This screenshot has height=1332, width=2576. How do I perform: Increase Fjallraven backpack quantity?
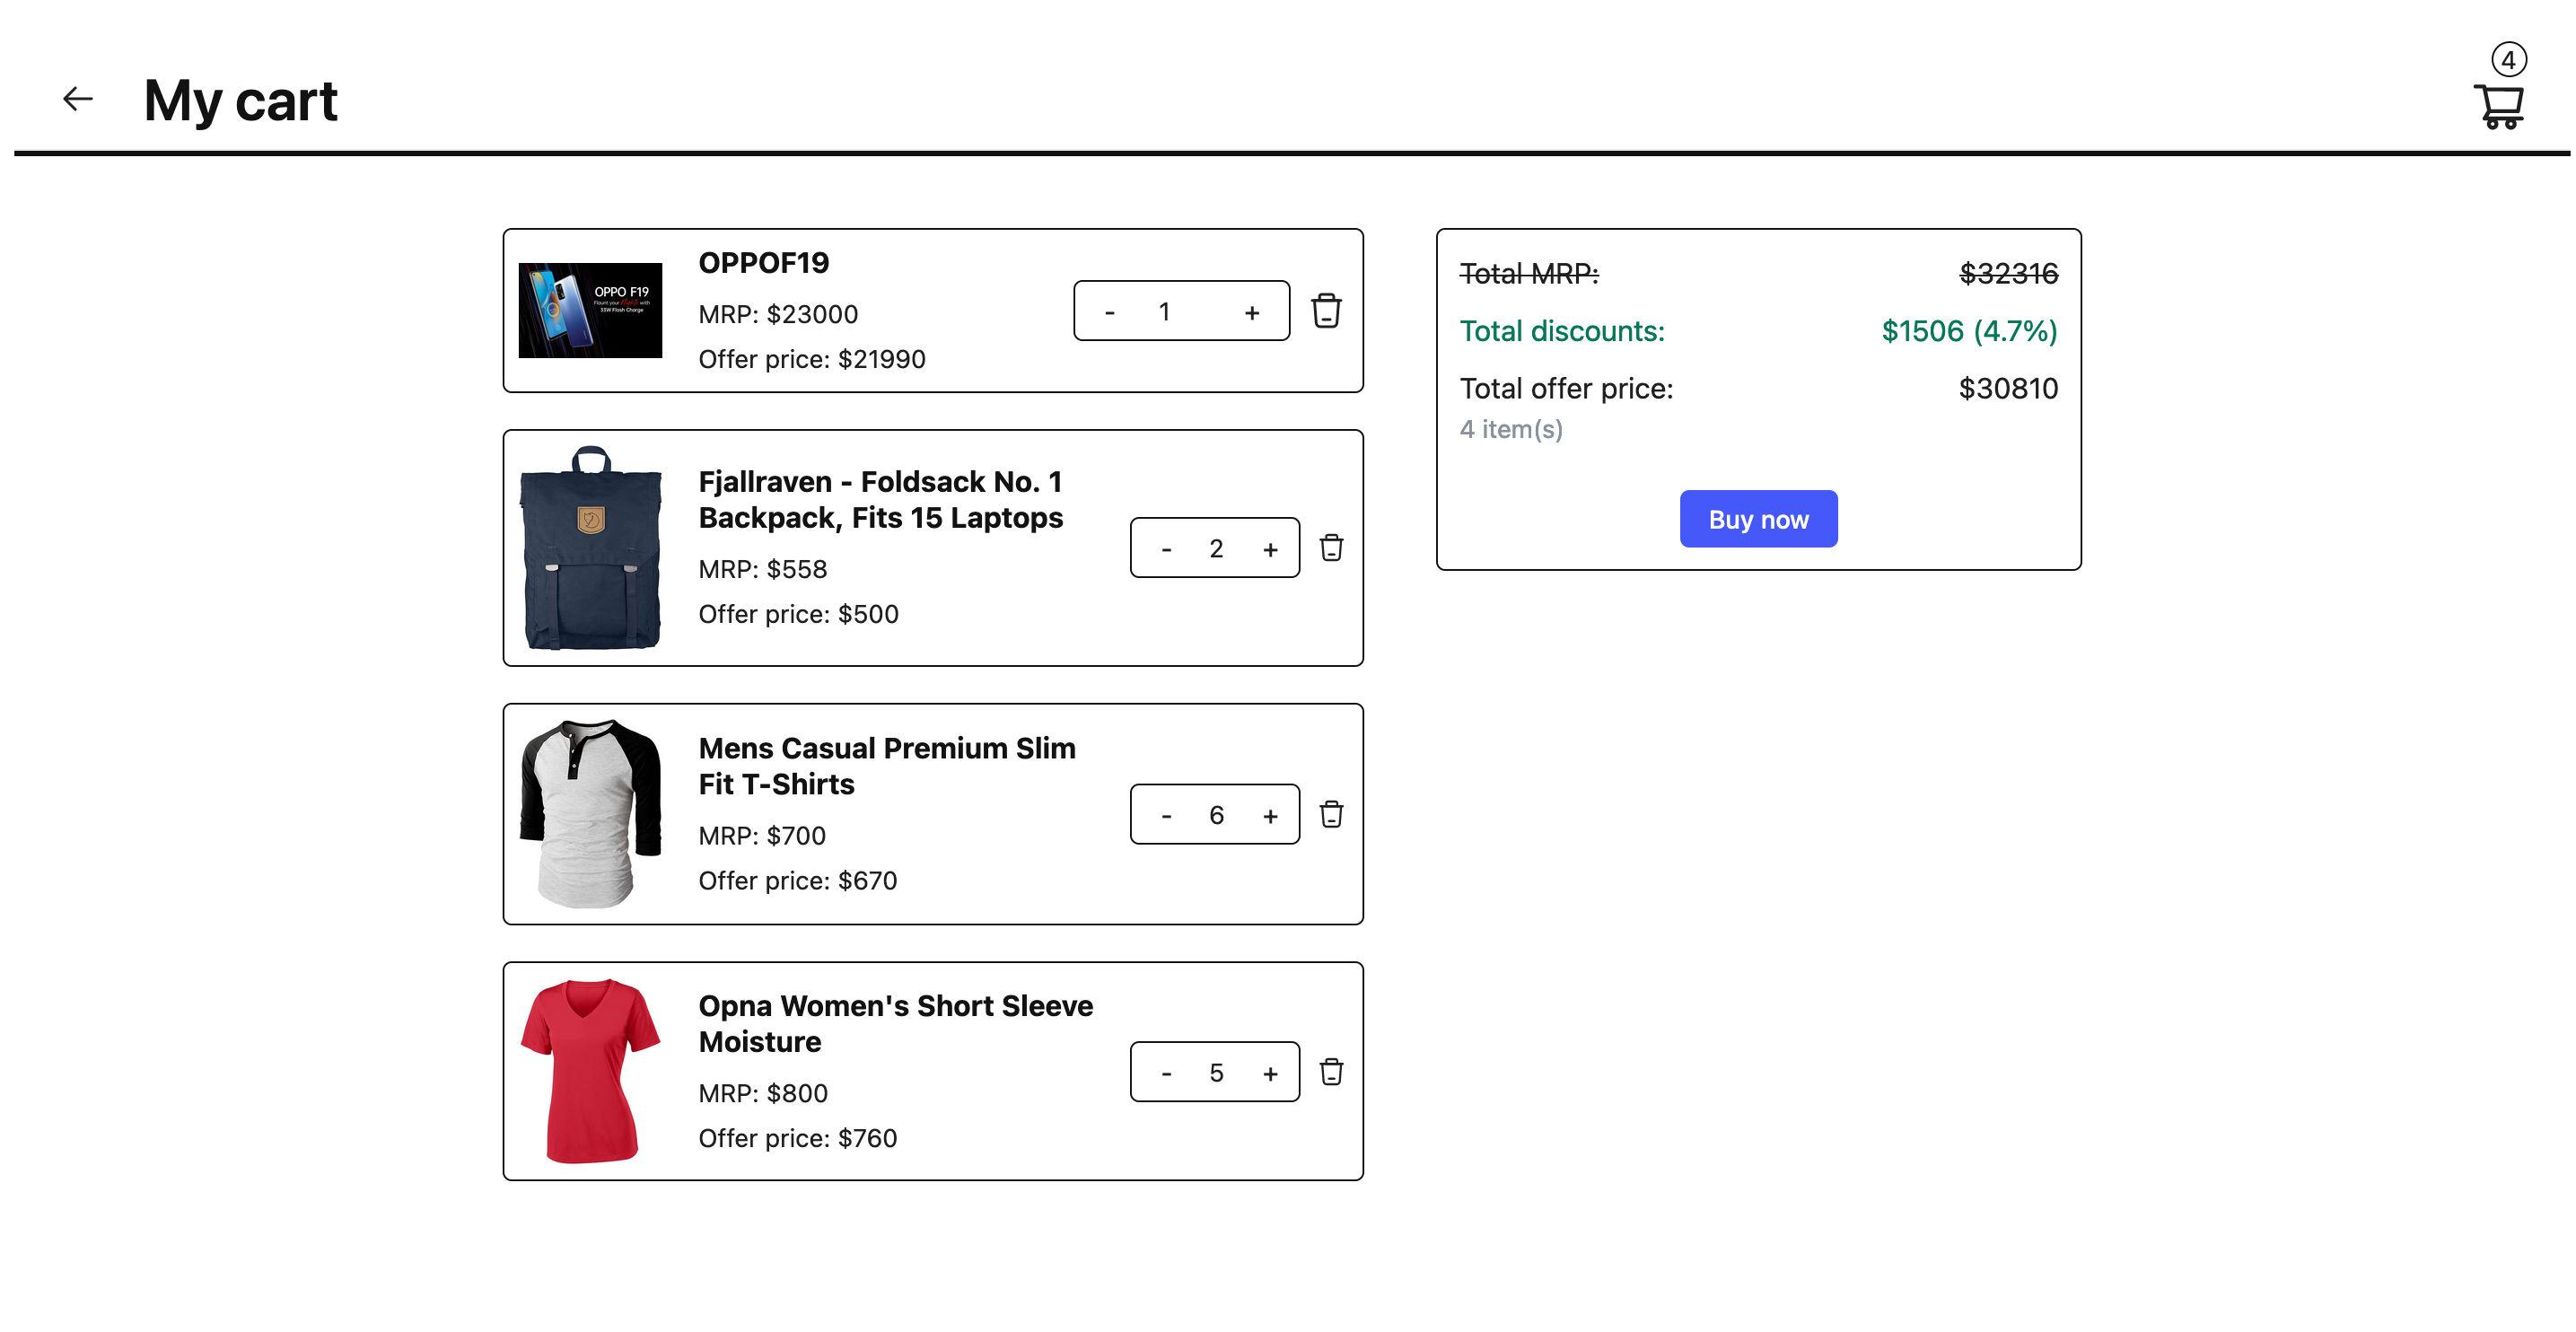1270,549
